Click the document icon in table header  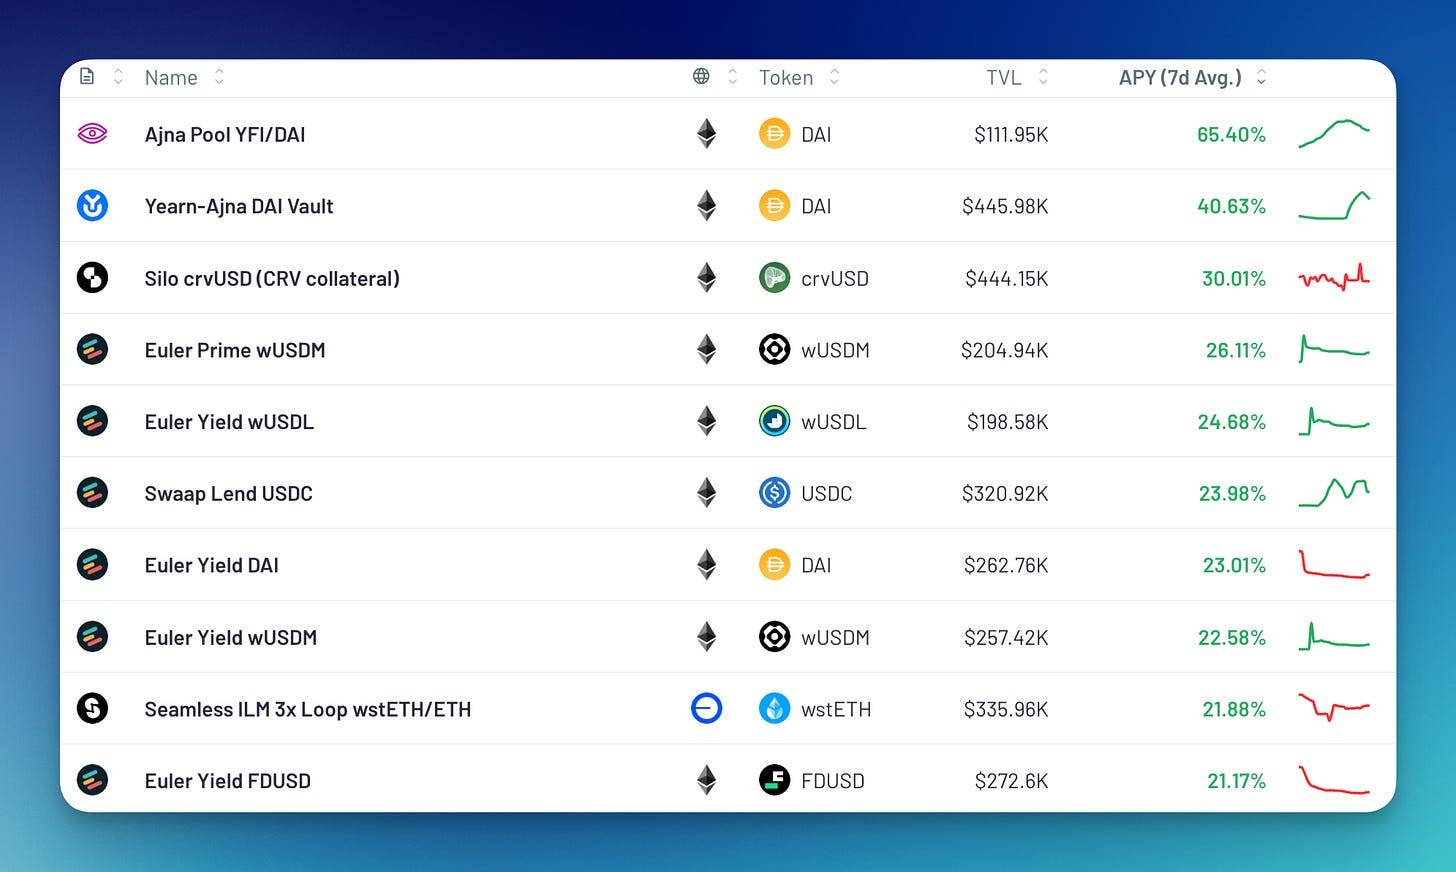[87, 76]
